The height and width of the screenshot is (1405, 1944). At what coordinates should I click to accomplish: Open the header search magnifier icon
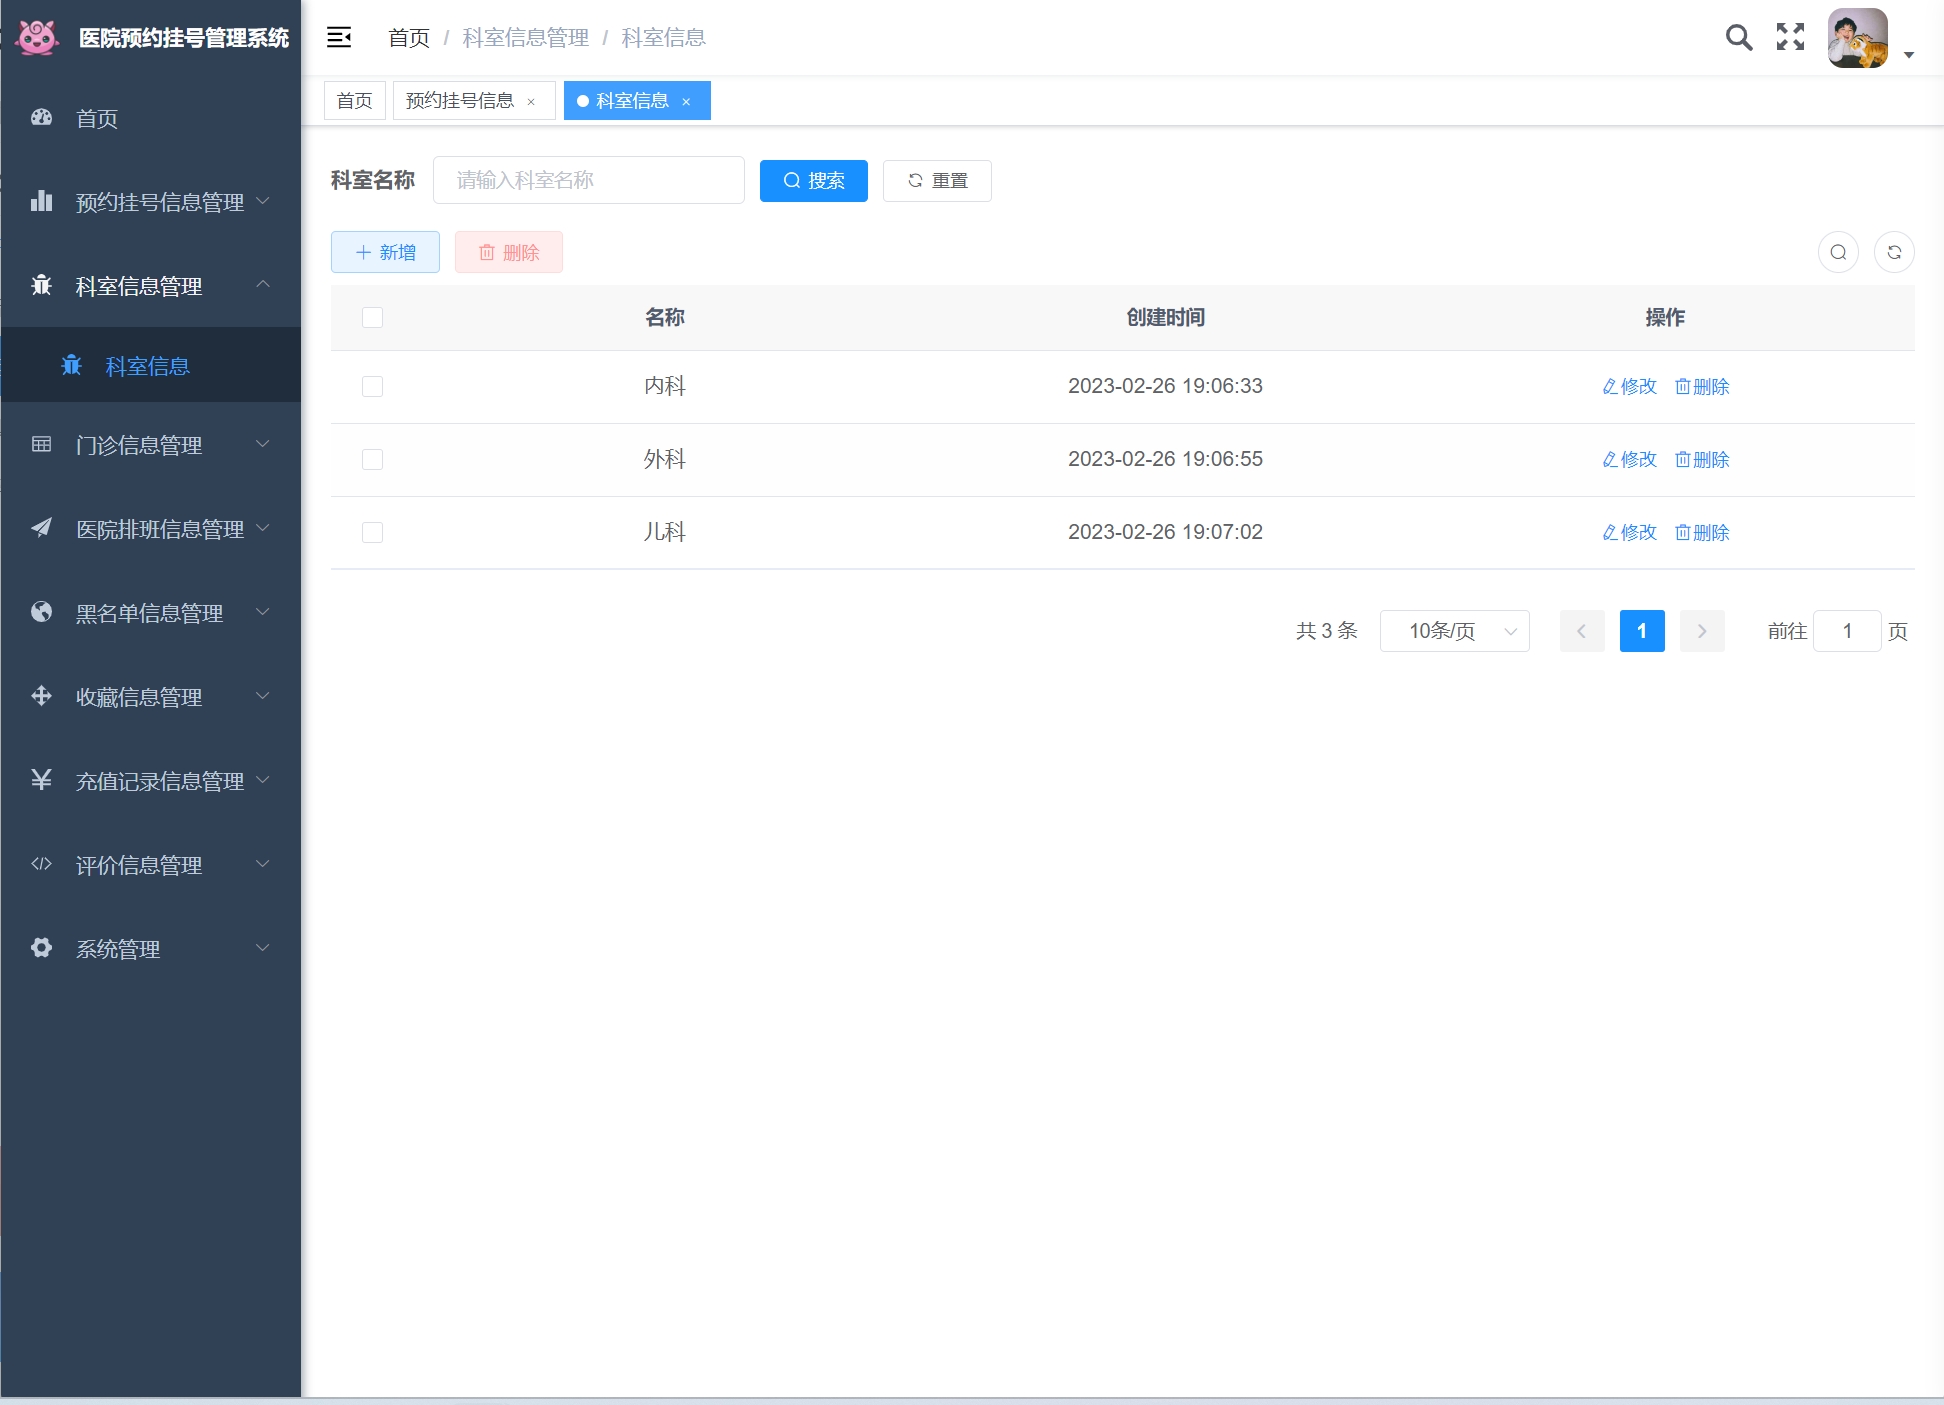pyautogui.click(x=1739, y=38)
